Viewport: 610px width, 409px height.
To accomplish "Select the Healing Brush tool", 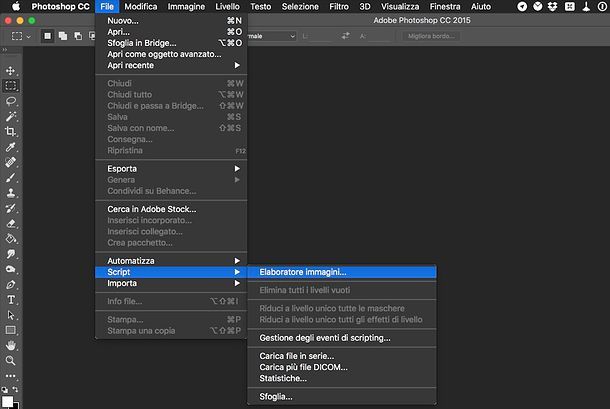I will coord(11,162).
